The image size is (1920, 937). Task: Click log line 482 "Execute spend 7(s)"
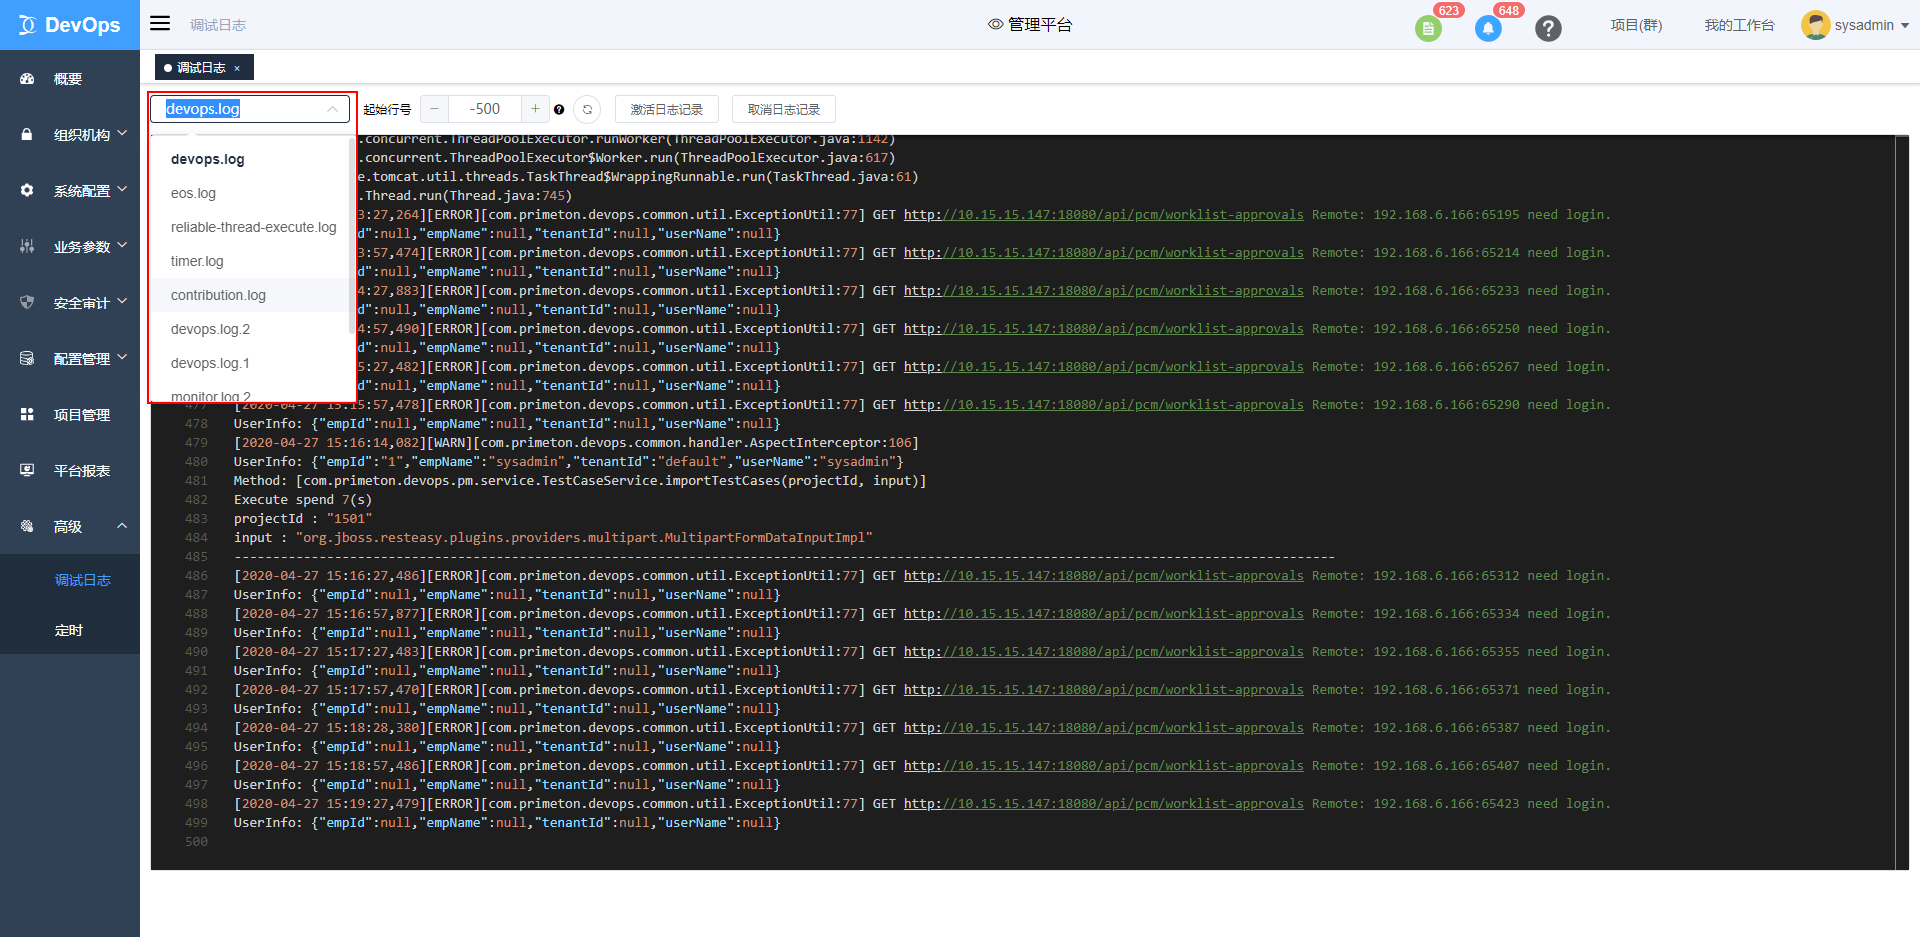click(303, 500)
